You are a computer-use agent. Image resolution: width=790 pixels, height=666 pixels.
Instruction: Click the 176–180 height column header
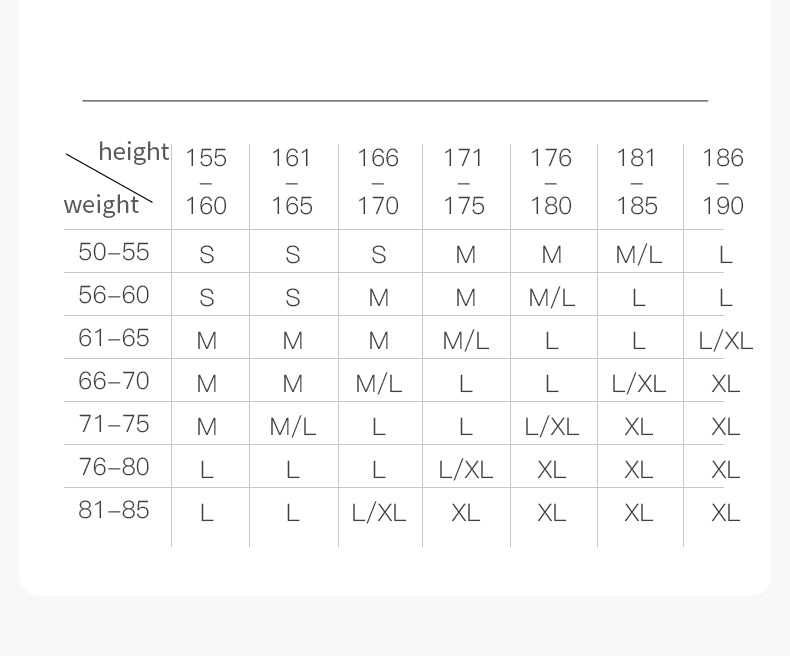(x=551, y=181)
